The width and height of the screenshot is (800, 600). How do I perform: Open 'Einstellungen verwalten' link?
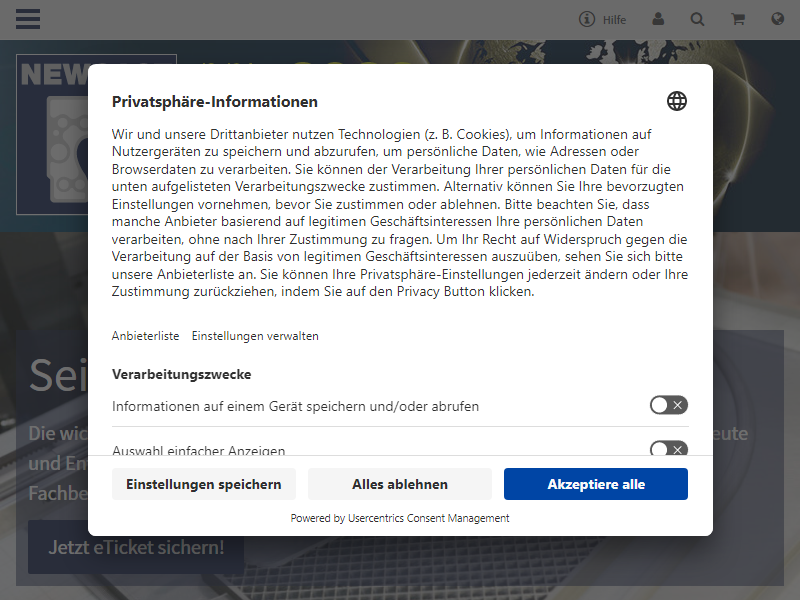coord(255,336)
